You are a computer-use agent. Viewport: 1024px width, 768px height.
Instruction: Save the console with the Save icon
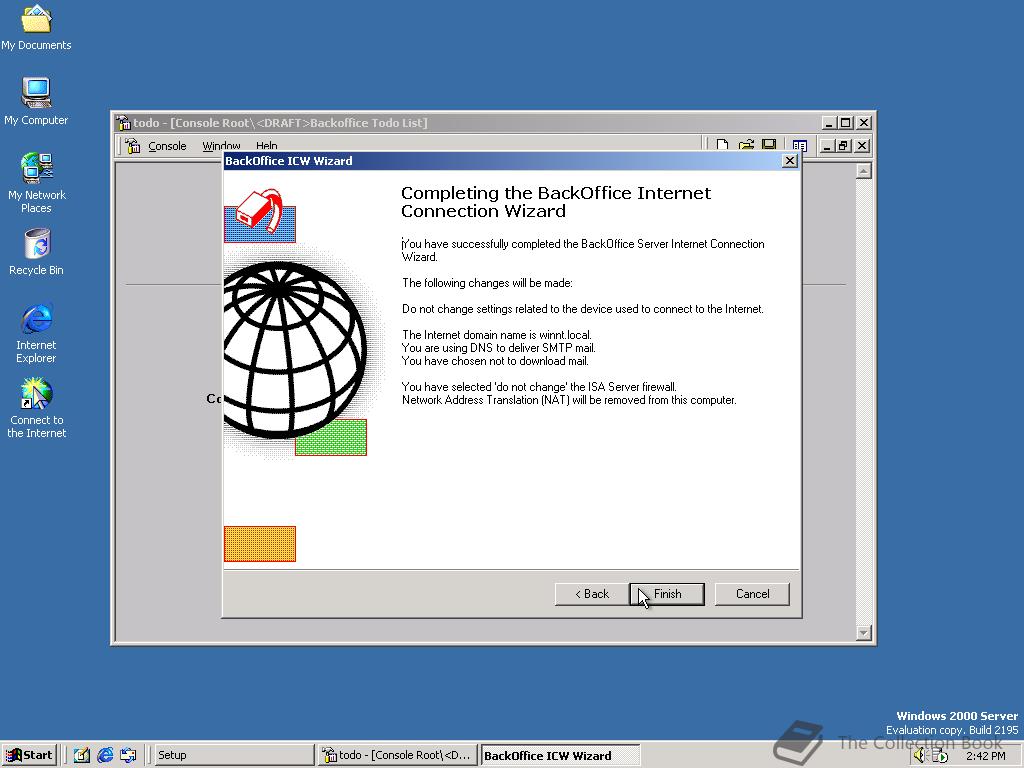pos(769,145)
